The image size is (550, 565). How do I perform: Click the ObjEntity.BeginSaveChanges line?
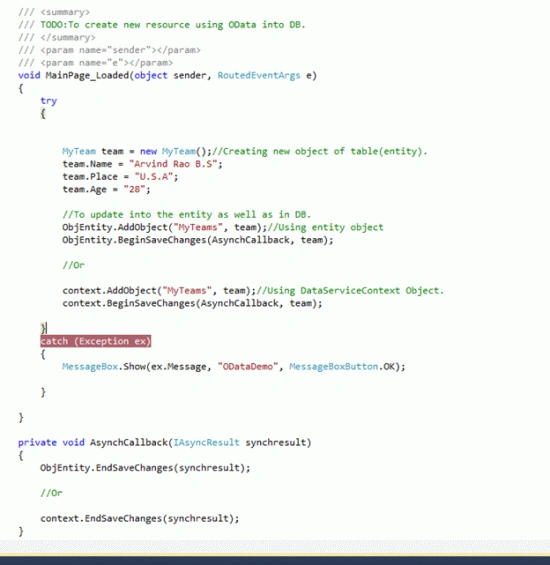point(198,240)
